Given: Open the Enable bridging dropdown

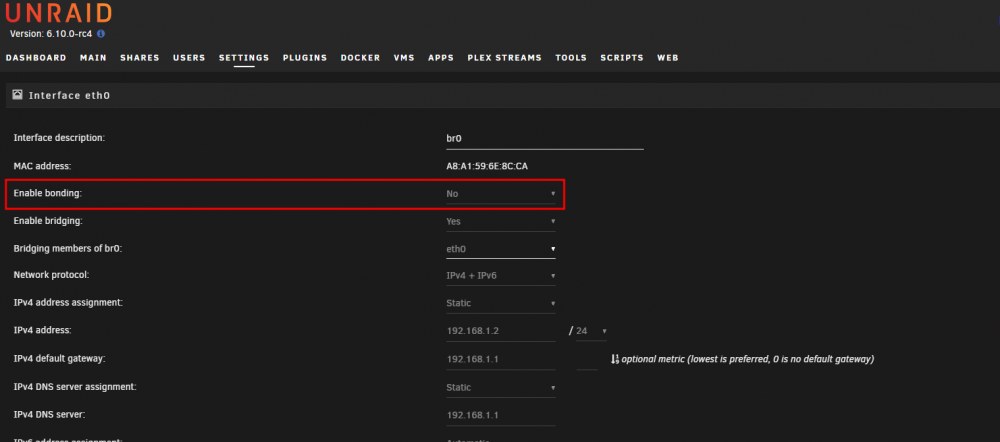Looking at the screenshot, I should coord(501,221).
